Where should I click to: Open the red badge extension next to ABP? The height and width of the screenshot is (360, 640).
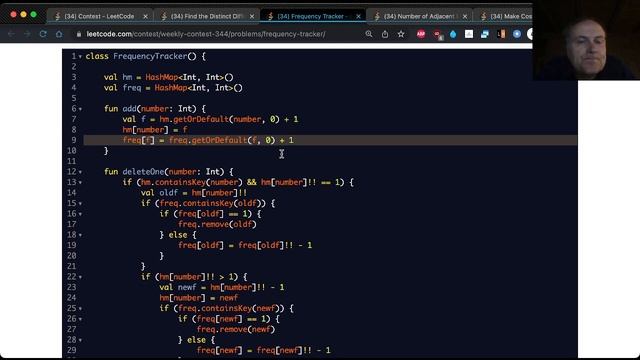coord(438,35)
